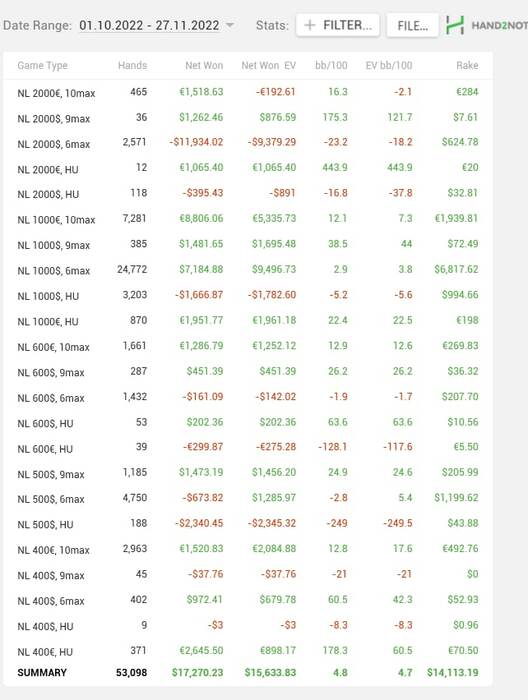Select the NL 600€, HU row

tap(248, 447)
